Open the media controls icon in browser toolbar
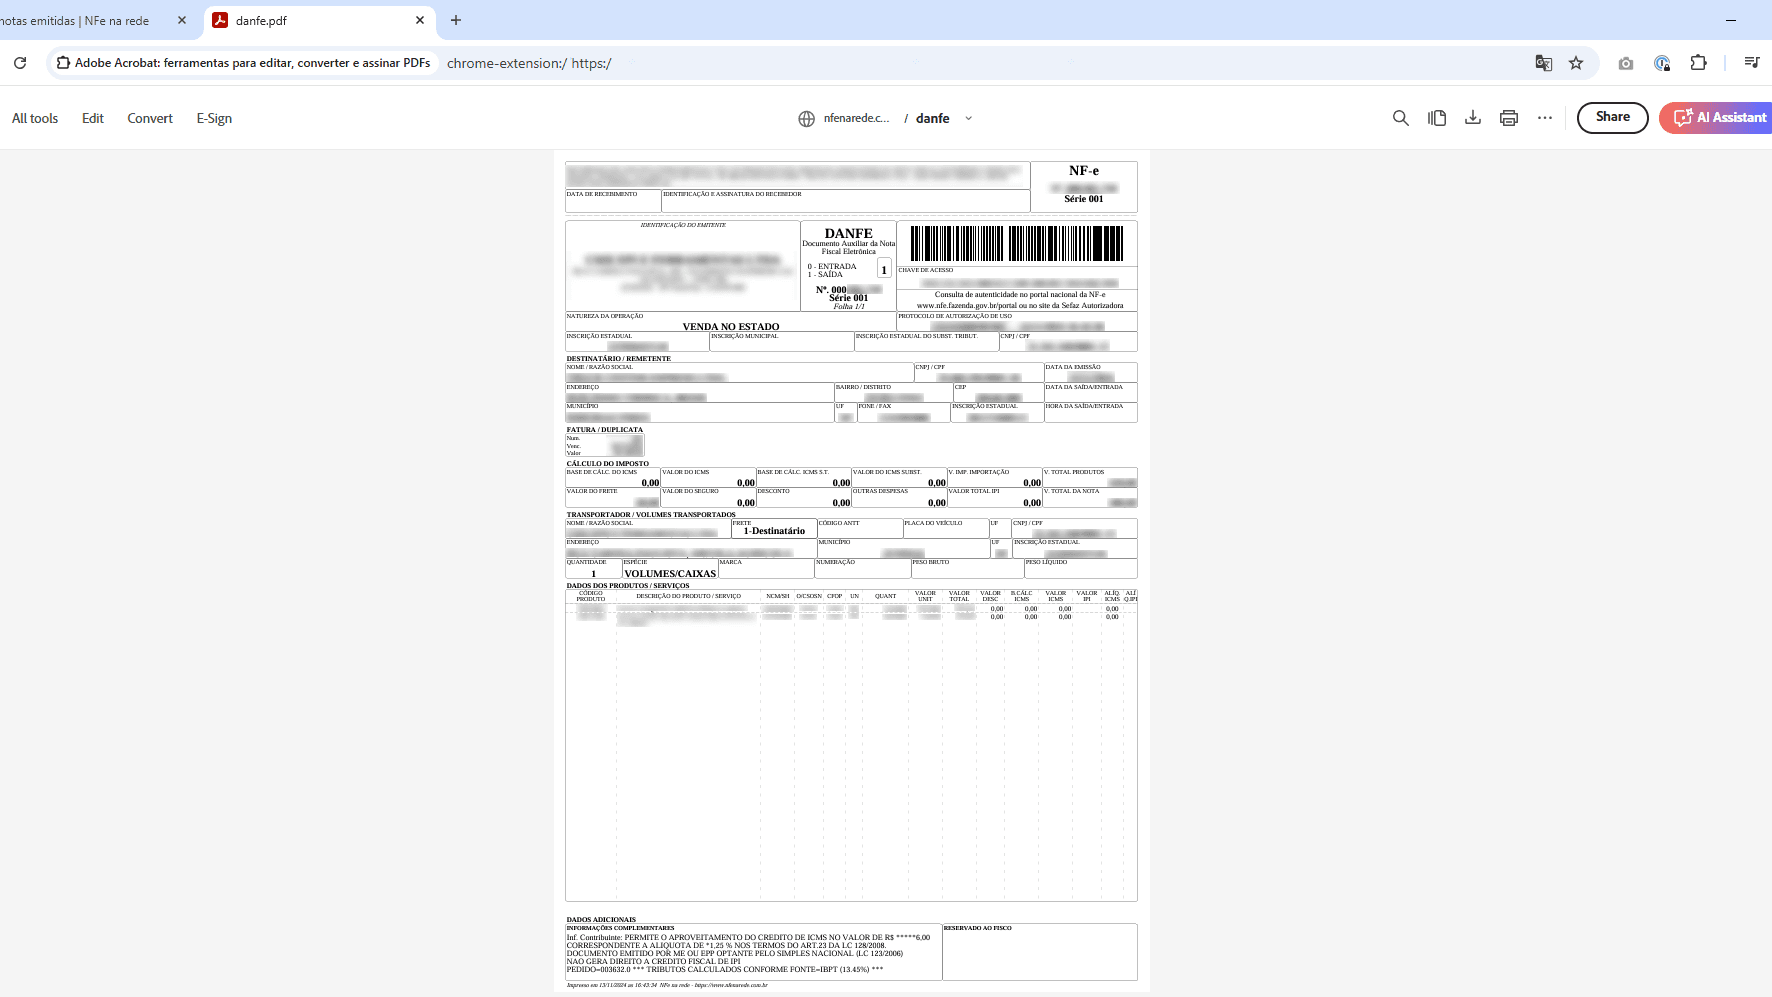 pyautogui.click(x=1751, y=63)
